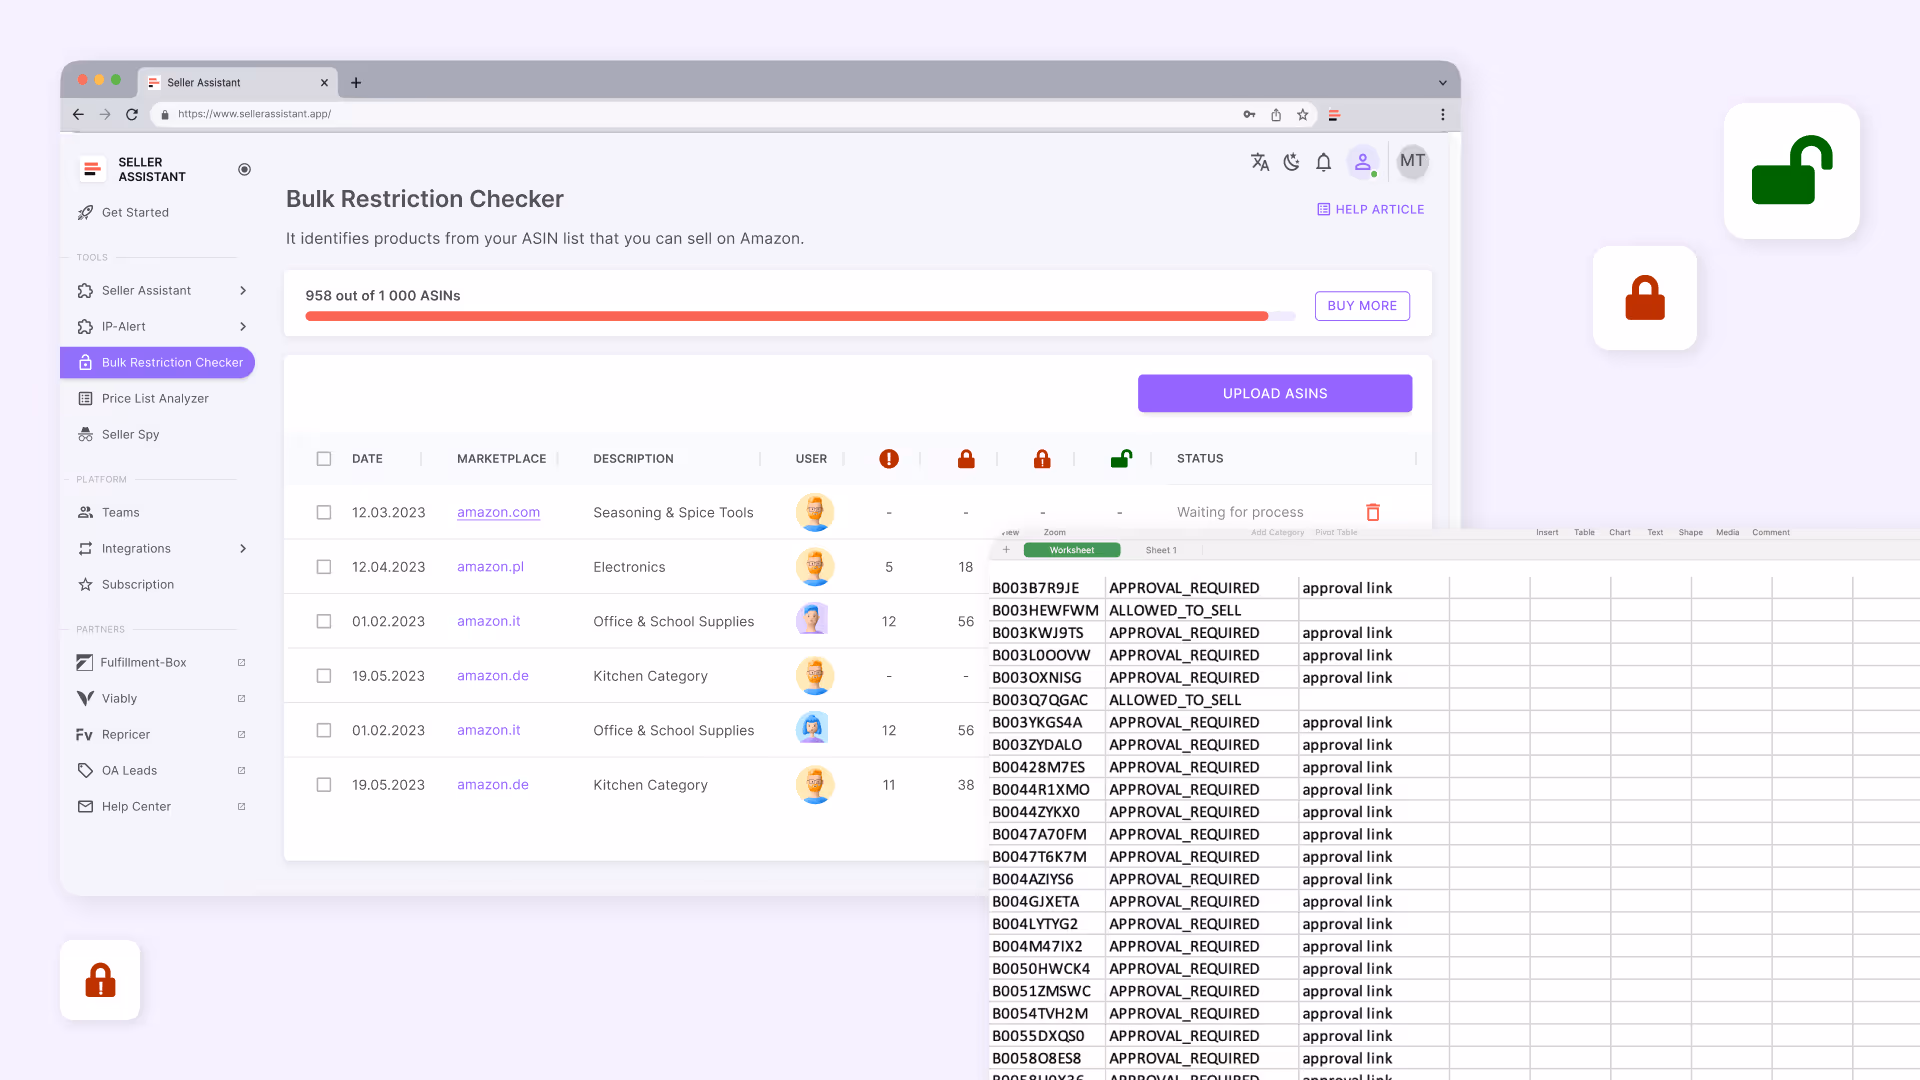Click the red exclamation column icon
Viewport: 1920px width, 1080px height.
pyautogui.click(x=888, y=458)
